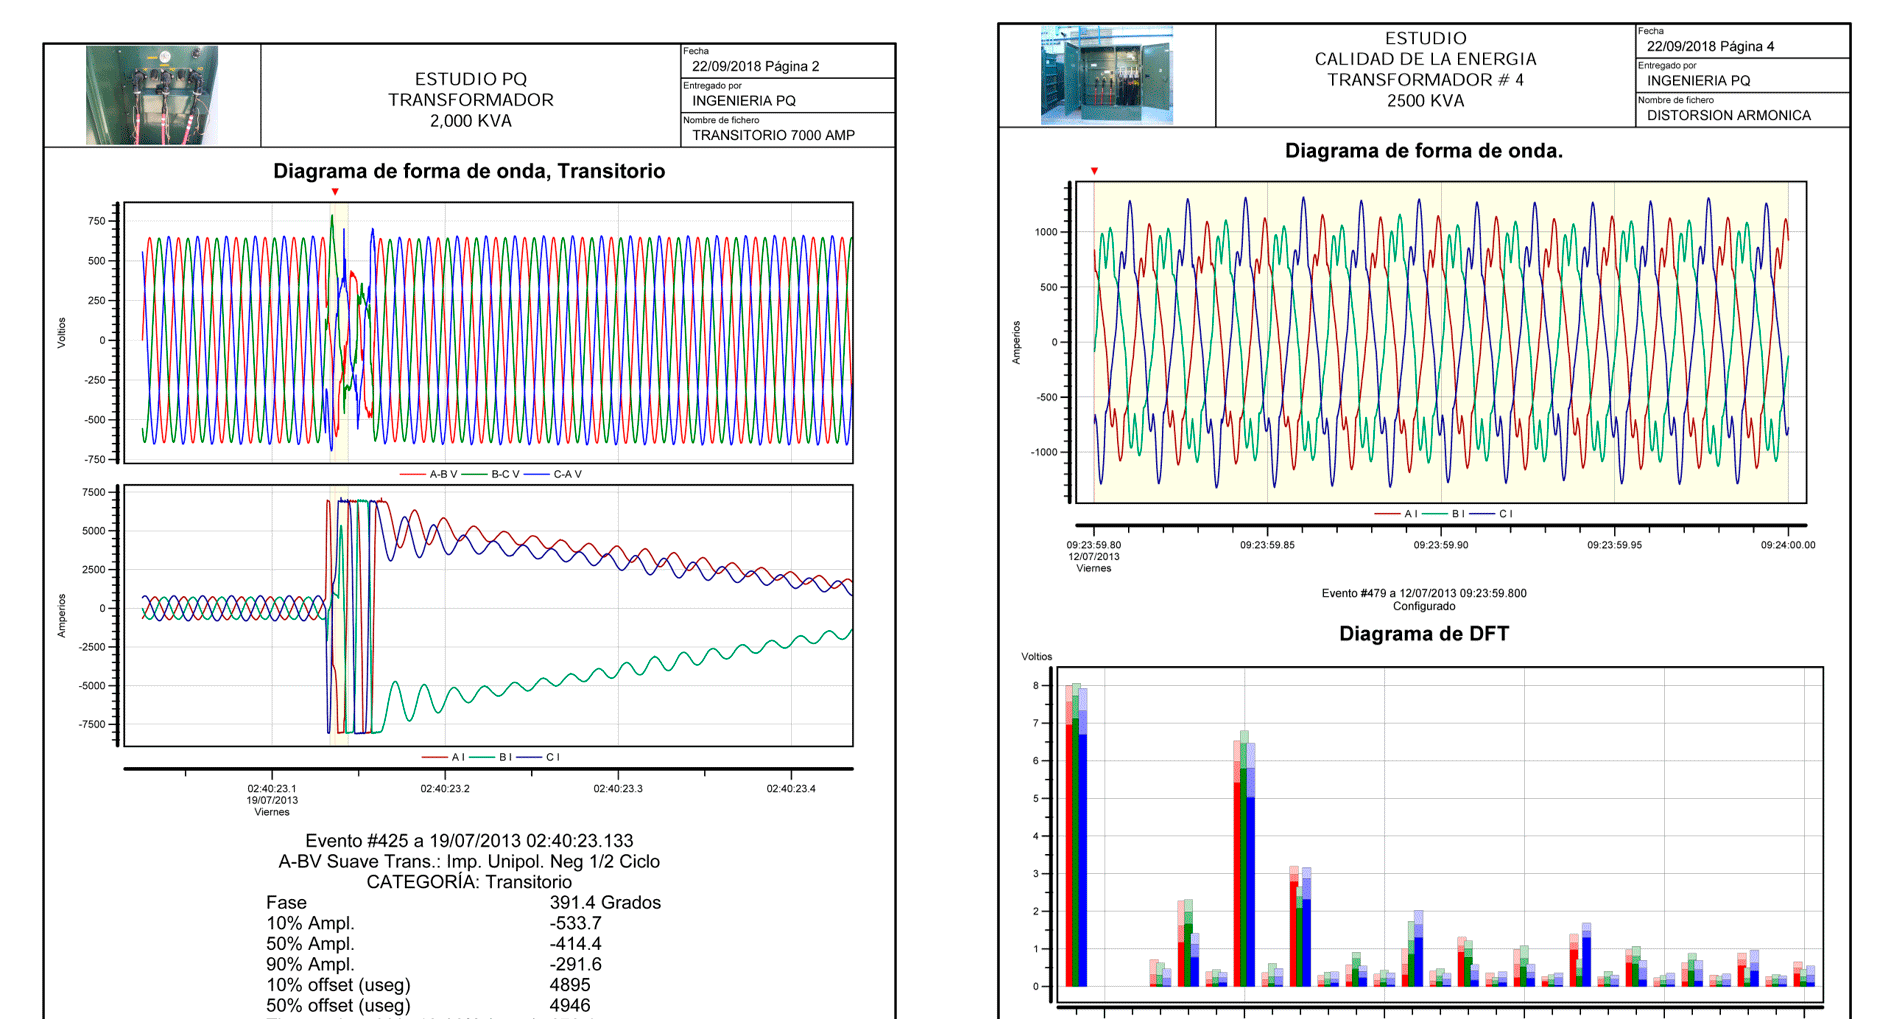Click the DISTORSION ARMONICA file name field
The image size is (1894, 1019).
(x=1728, y=115)
